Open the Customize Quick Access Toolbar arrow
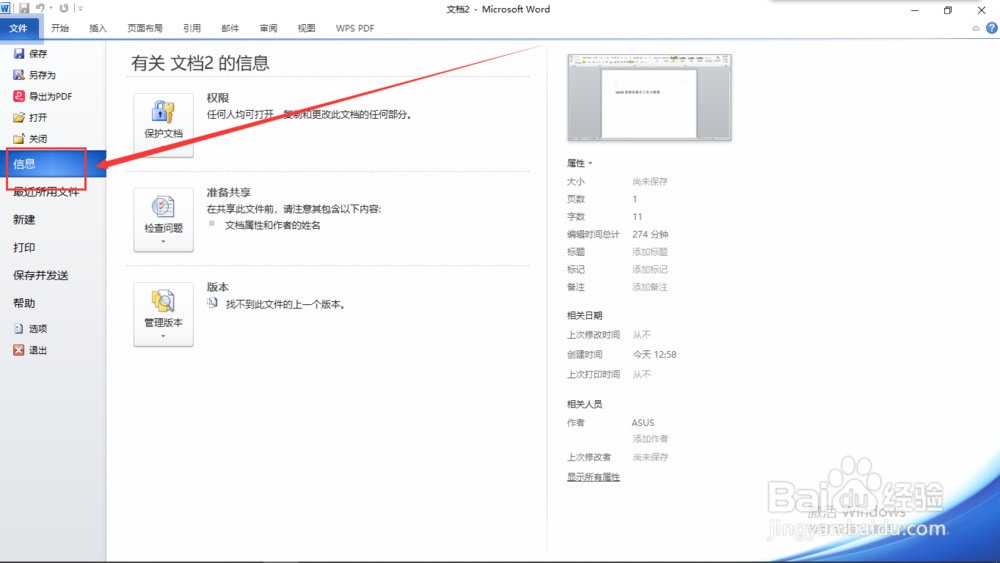The image size is (1000, 563). point(80,8)
